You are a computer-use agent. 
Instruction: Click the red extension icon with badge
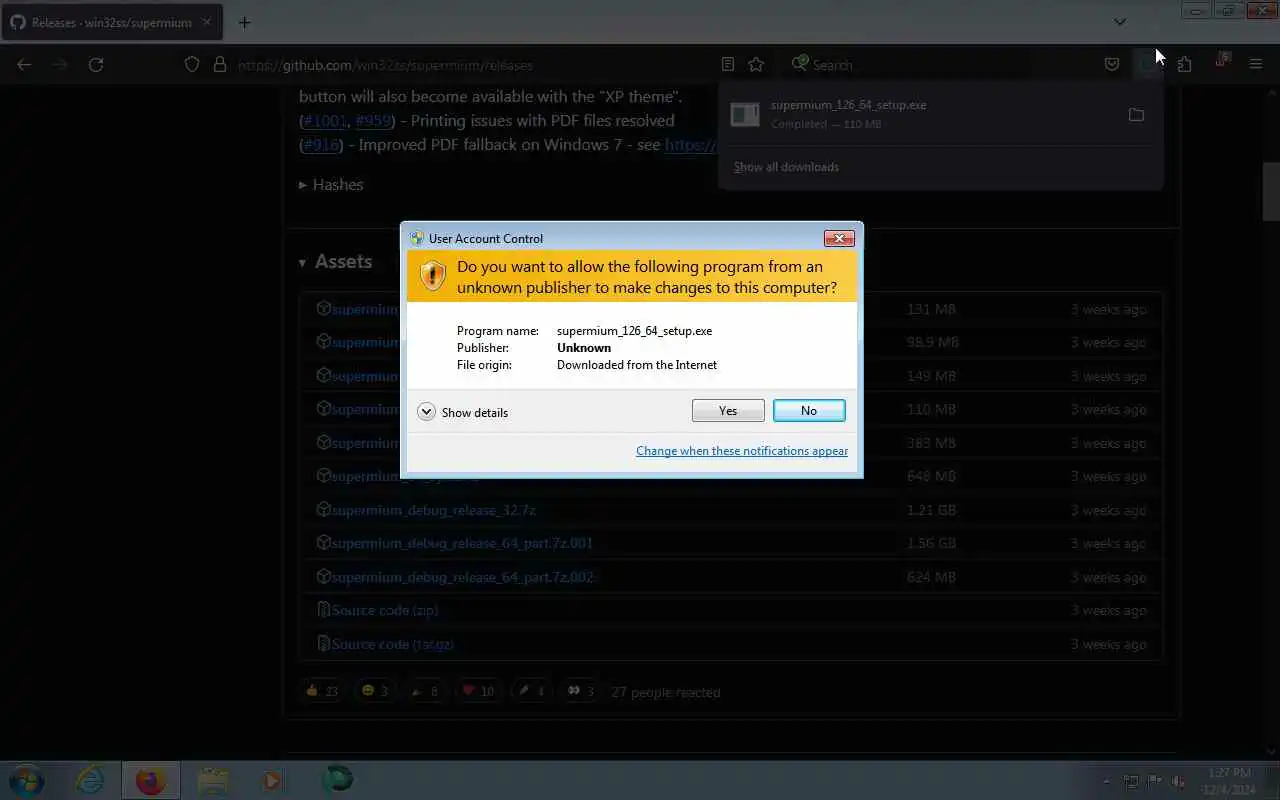(x=1221, y=62)
